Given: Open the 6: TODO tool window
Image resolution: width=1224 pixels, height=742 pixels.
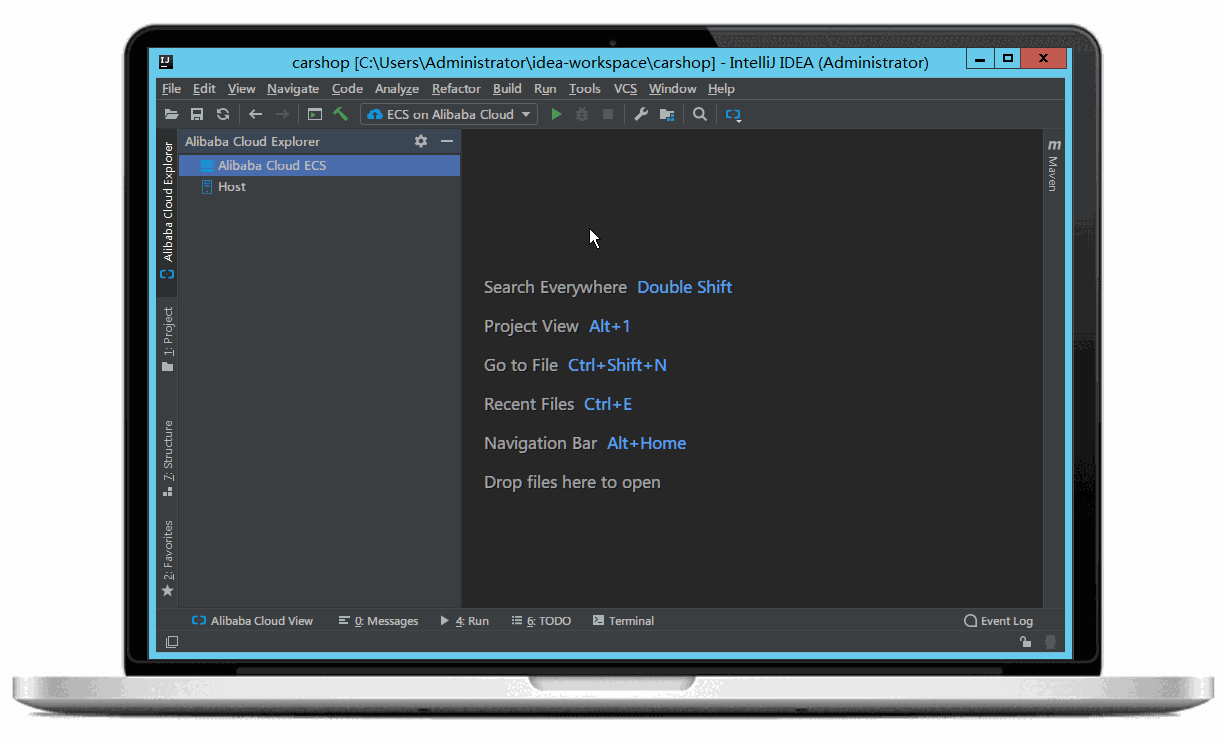Looking at the screenshot, I should 541,621.
